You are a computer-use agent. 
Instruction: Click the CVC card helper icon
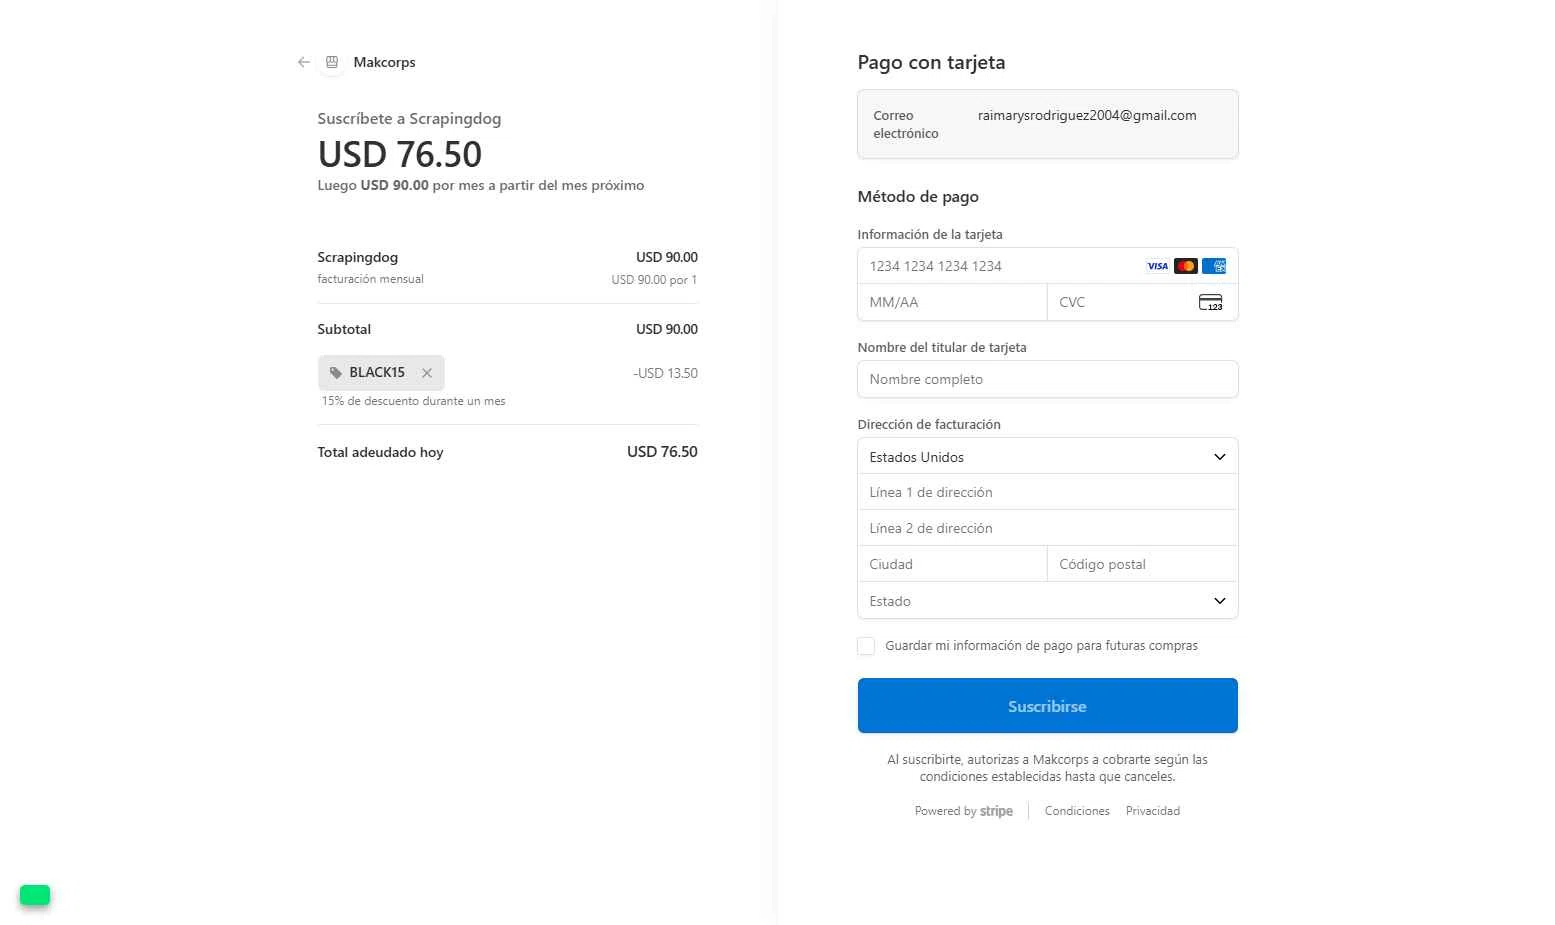pos(1210,302)
